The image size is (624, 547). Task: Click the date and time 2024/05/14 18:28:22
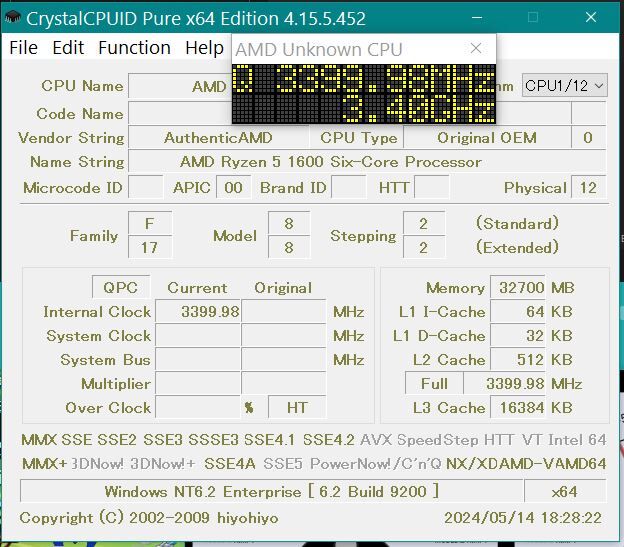coord(523,518)
